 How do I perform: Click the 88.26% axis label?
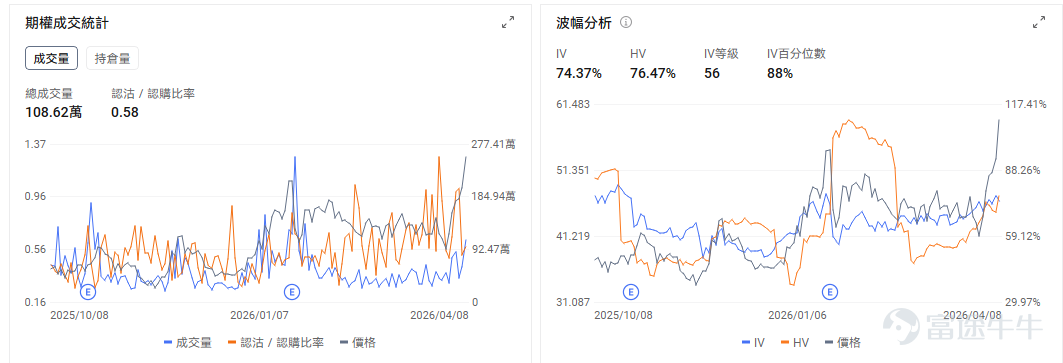click(1023, 170)
